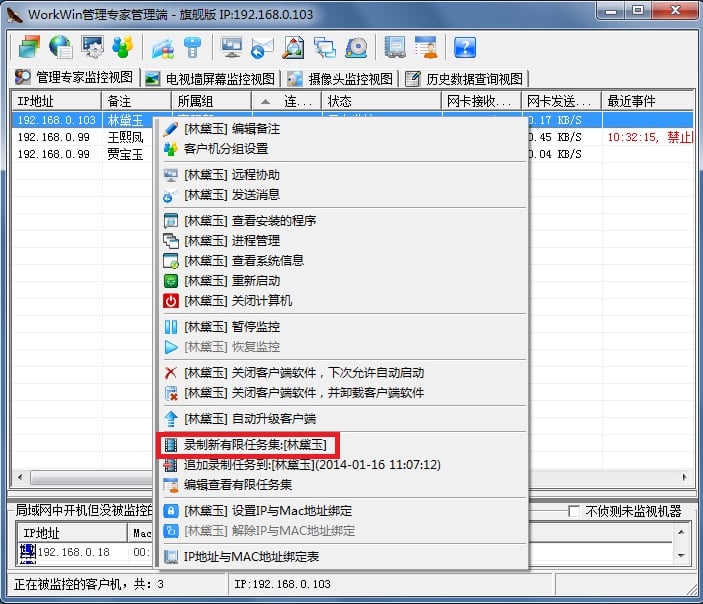The width and height of the screenshot is (703, 604).
Task: Choose [林黛玉] 编辑备注 menu item
Action: click(x=341, y=129)
